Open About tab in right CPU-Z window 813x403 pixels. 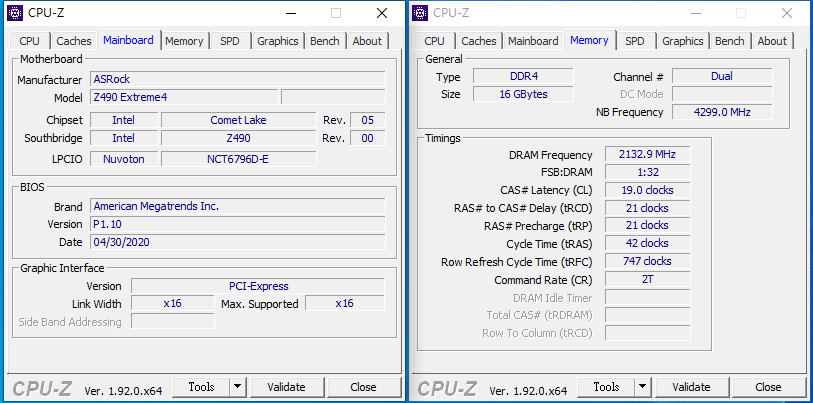click(x=772, y=41)
